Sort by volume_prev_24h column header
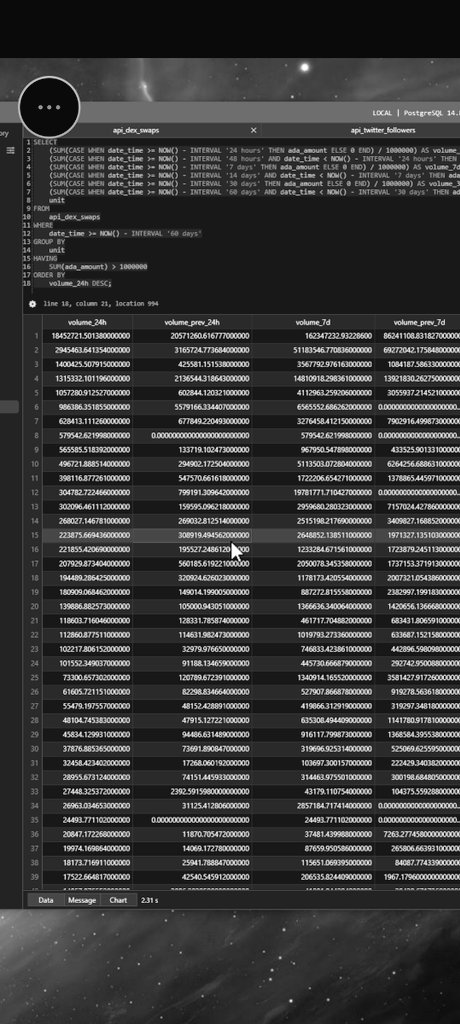The image size is (460, 1024). coord(191,322)
